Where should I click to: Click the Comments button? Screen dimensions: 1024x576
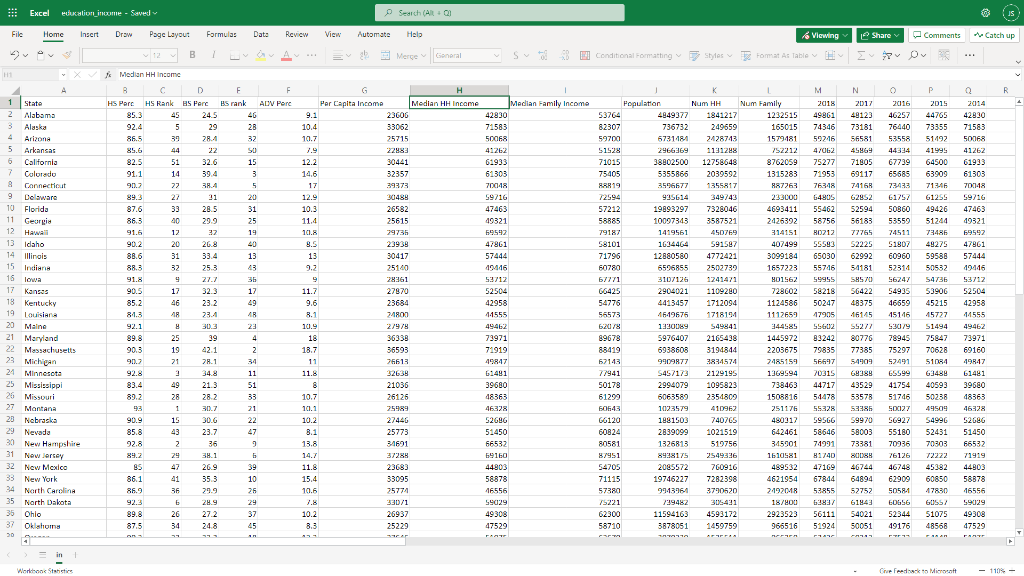pos(936,35)
